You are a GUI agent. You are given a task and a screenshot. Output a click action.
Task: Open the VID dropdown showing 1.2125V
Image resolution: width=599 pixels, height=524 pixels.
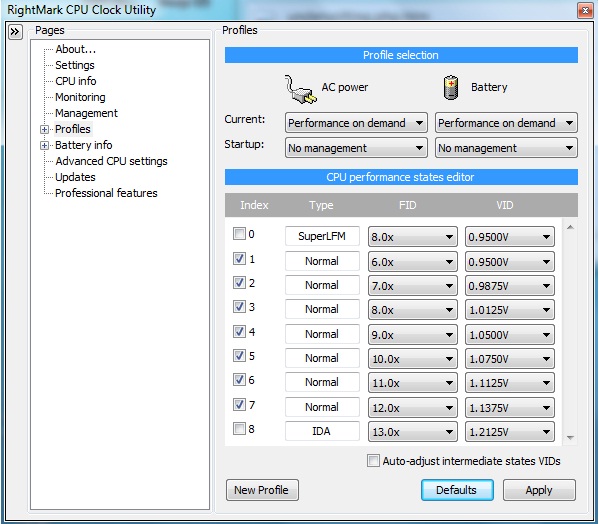click(510, 432)
